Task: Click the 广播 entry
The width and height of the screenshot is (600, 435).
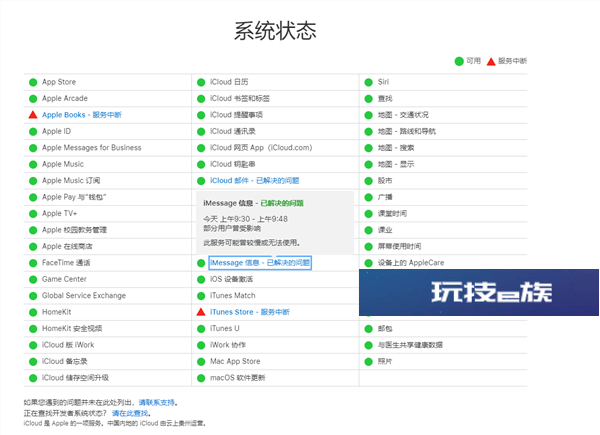Action: click(x=385, y=197)
